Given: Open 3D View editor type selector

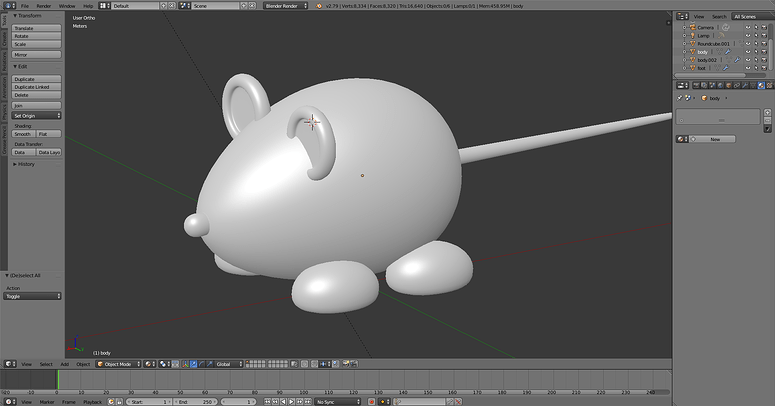Looking at the screenshot, I should (x=10, y=364).
